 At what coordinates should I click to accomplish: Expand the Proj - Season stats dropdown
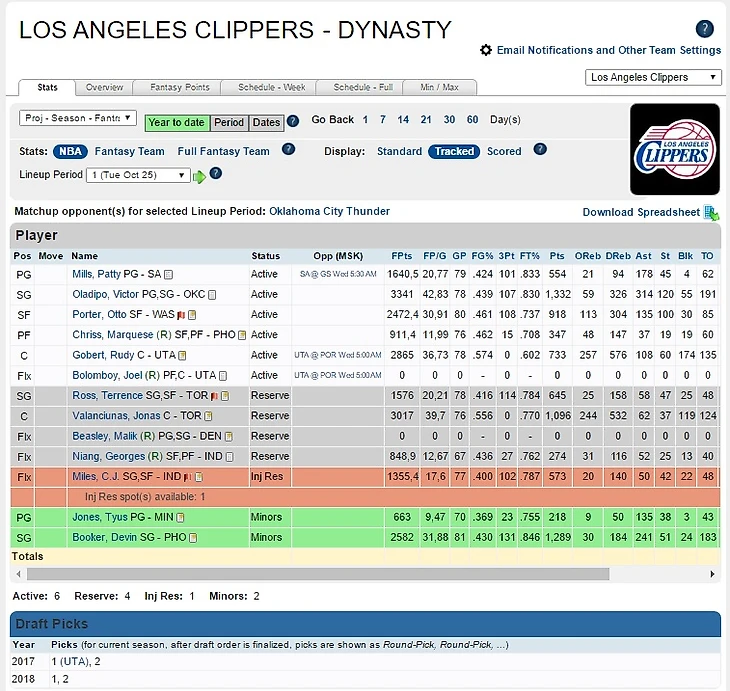pyautogui.click(x=77, y=118)
